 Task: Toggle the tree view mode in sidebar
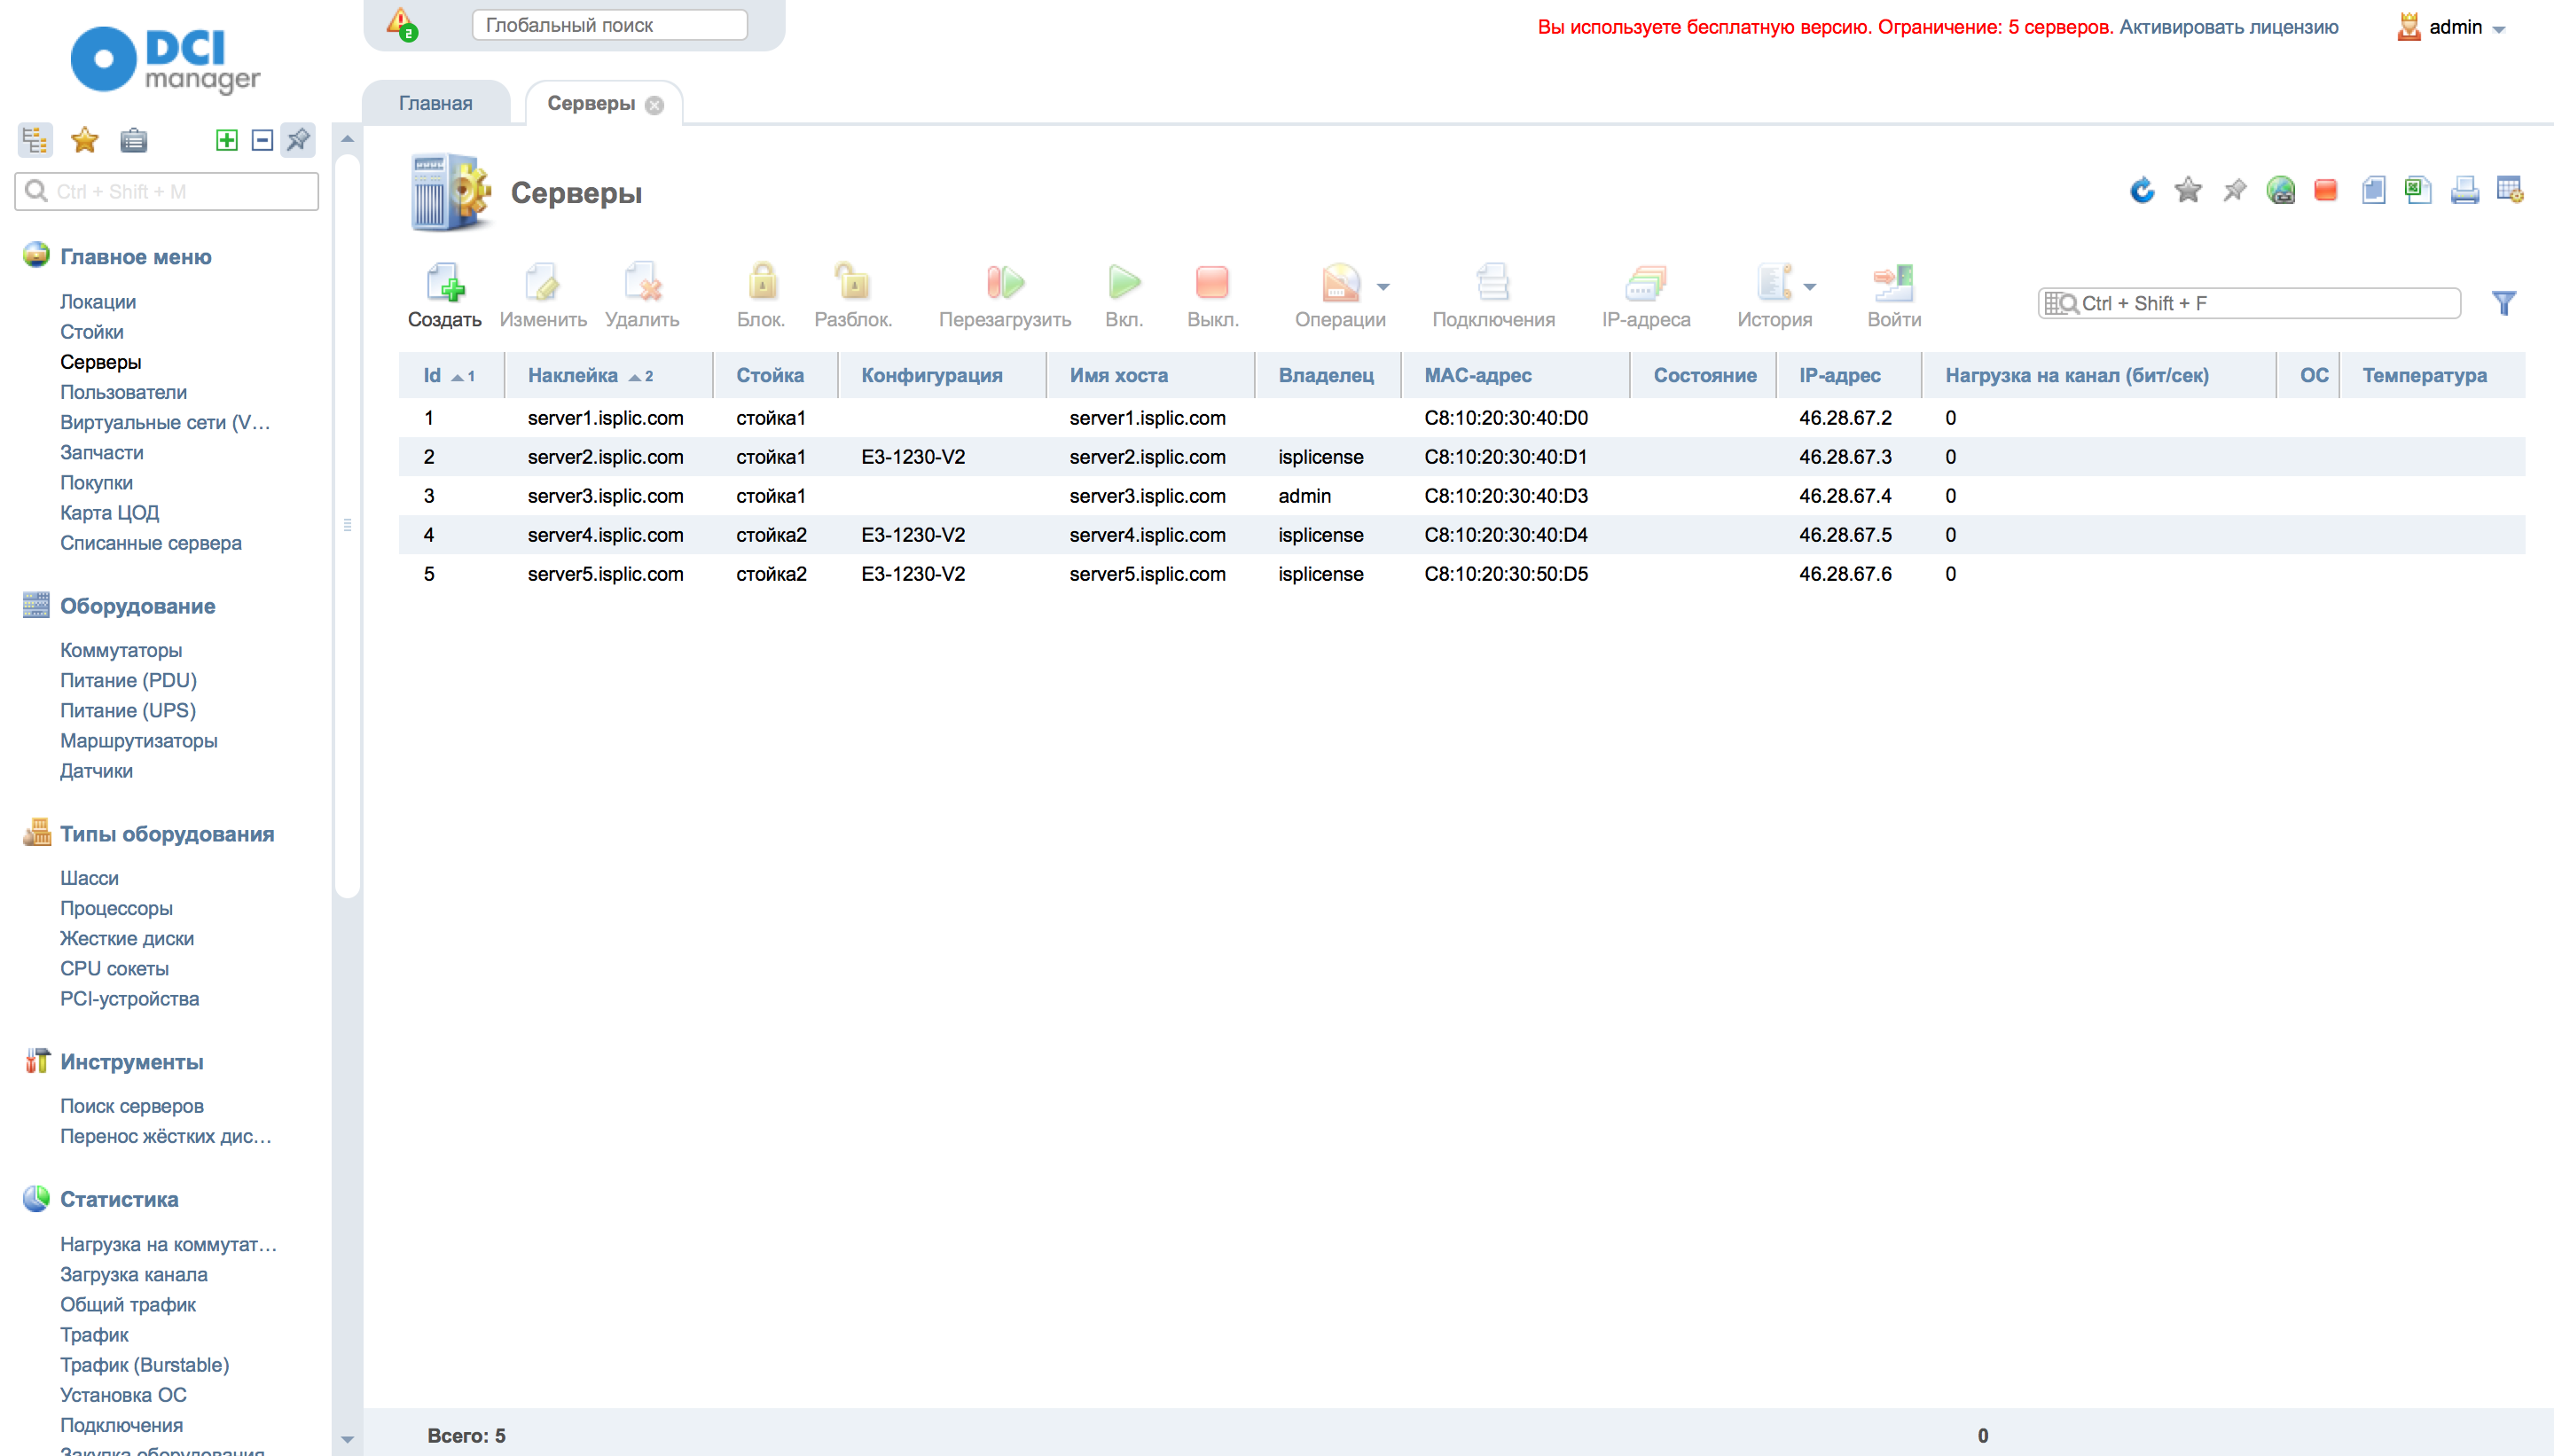coord(35,140)
